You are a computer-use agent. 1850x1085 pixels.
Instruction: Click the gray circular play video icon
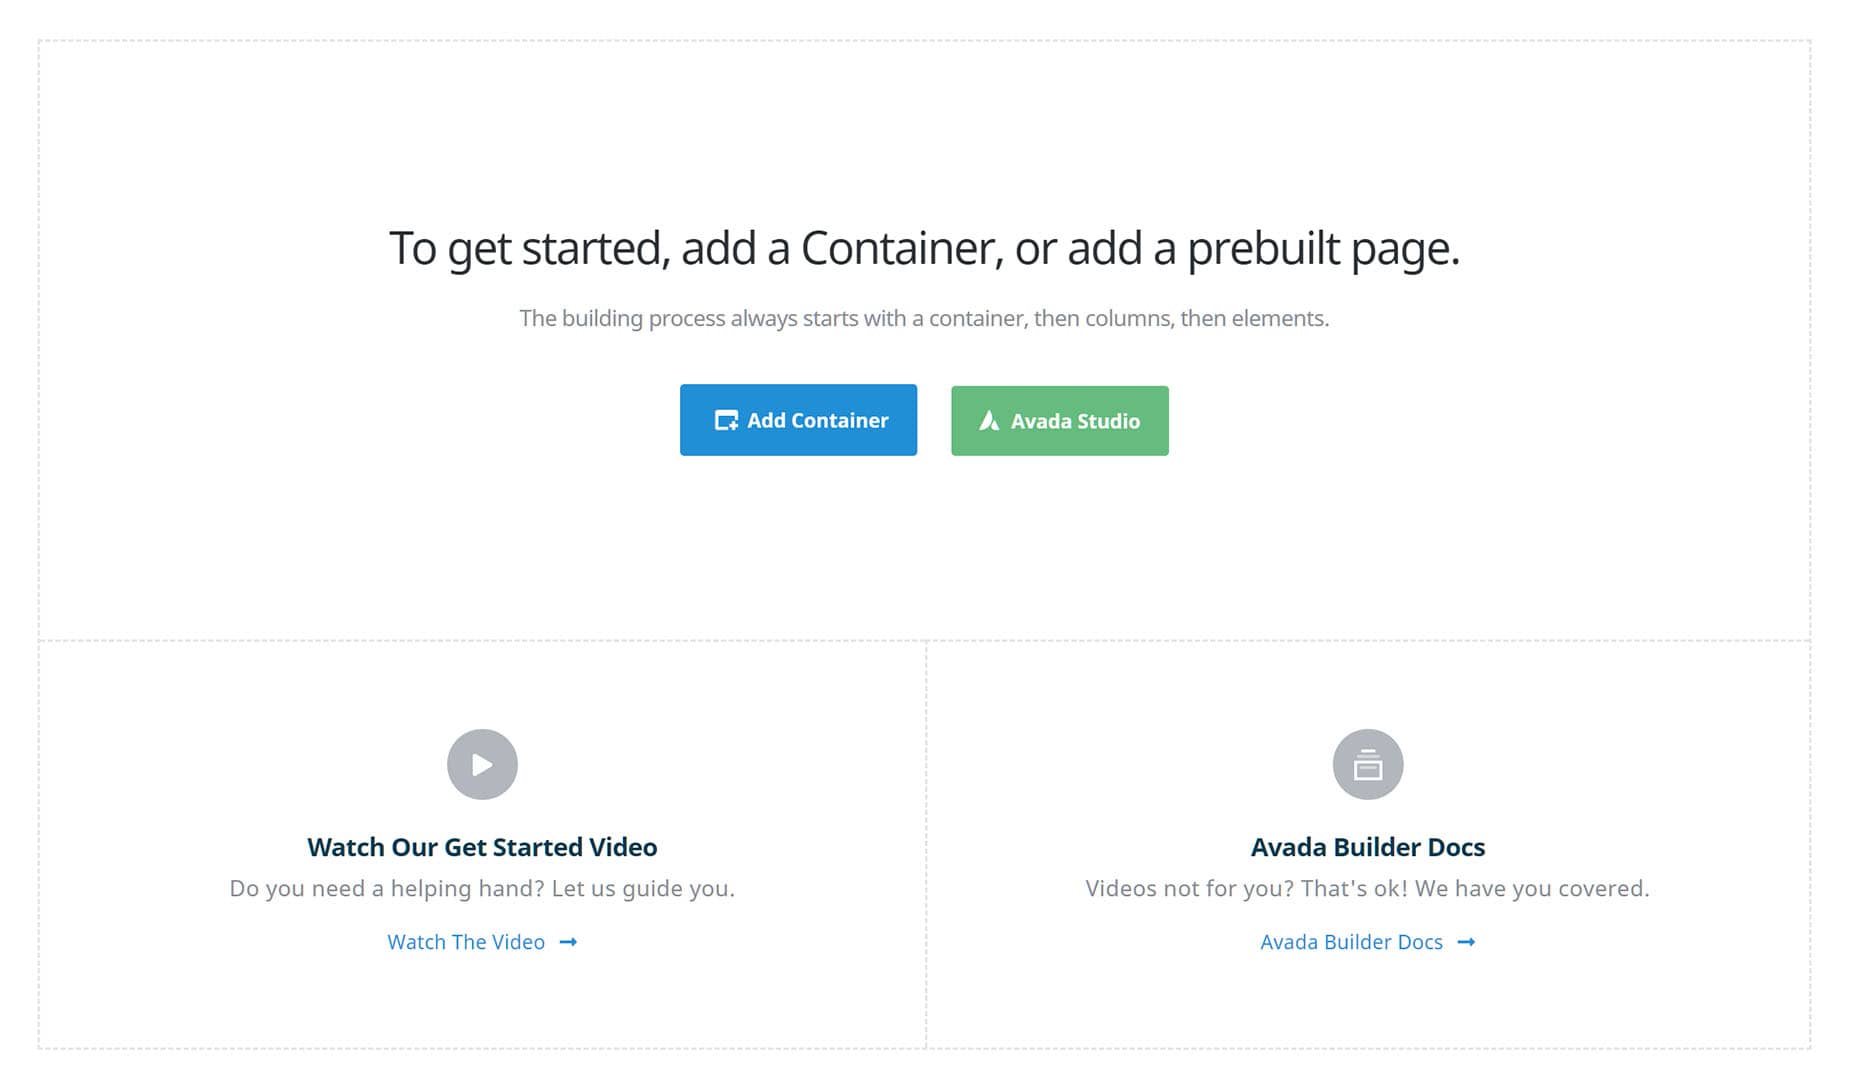click(x=482, y=764)
